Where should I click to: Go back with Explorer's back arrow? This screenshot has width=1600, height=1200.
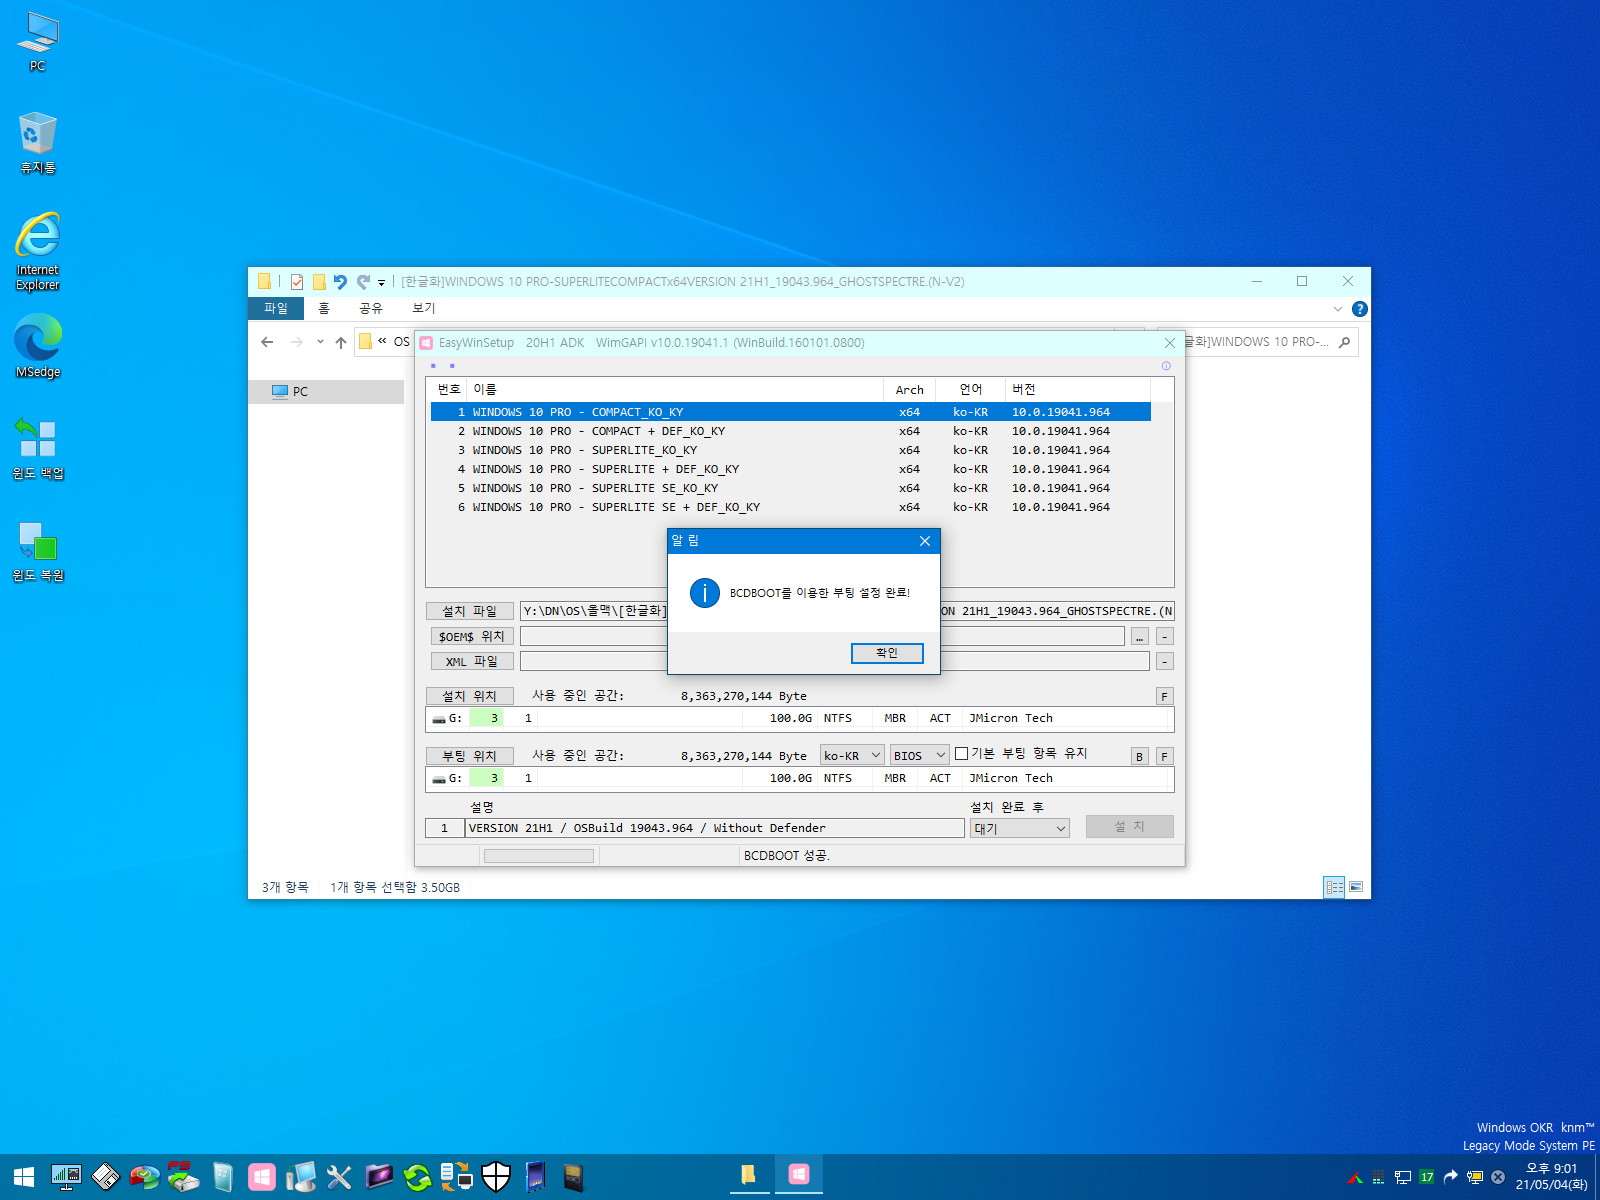click(267, 342)
